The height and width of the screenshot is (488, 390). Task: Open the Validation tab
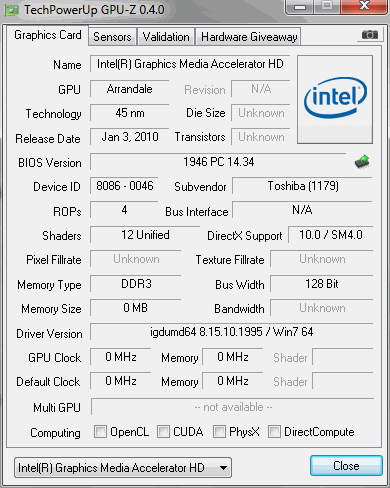[166, 37]
